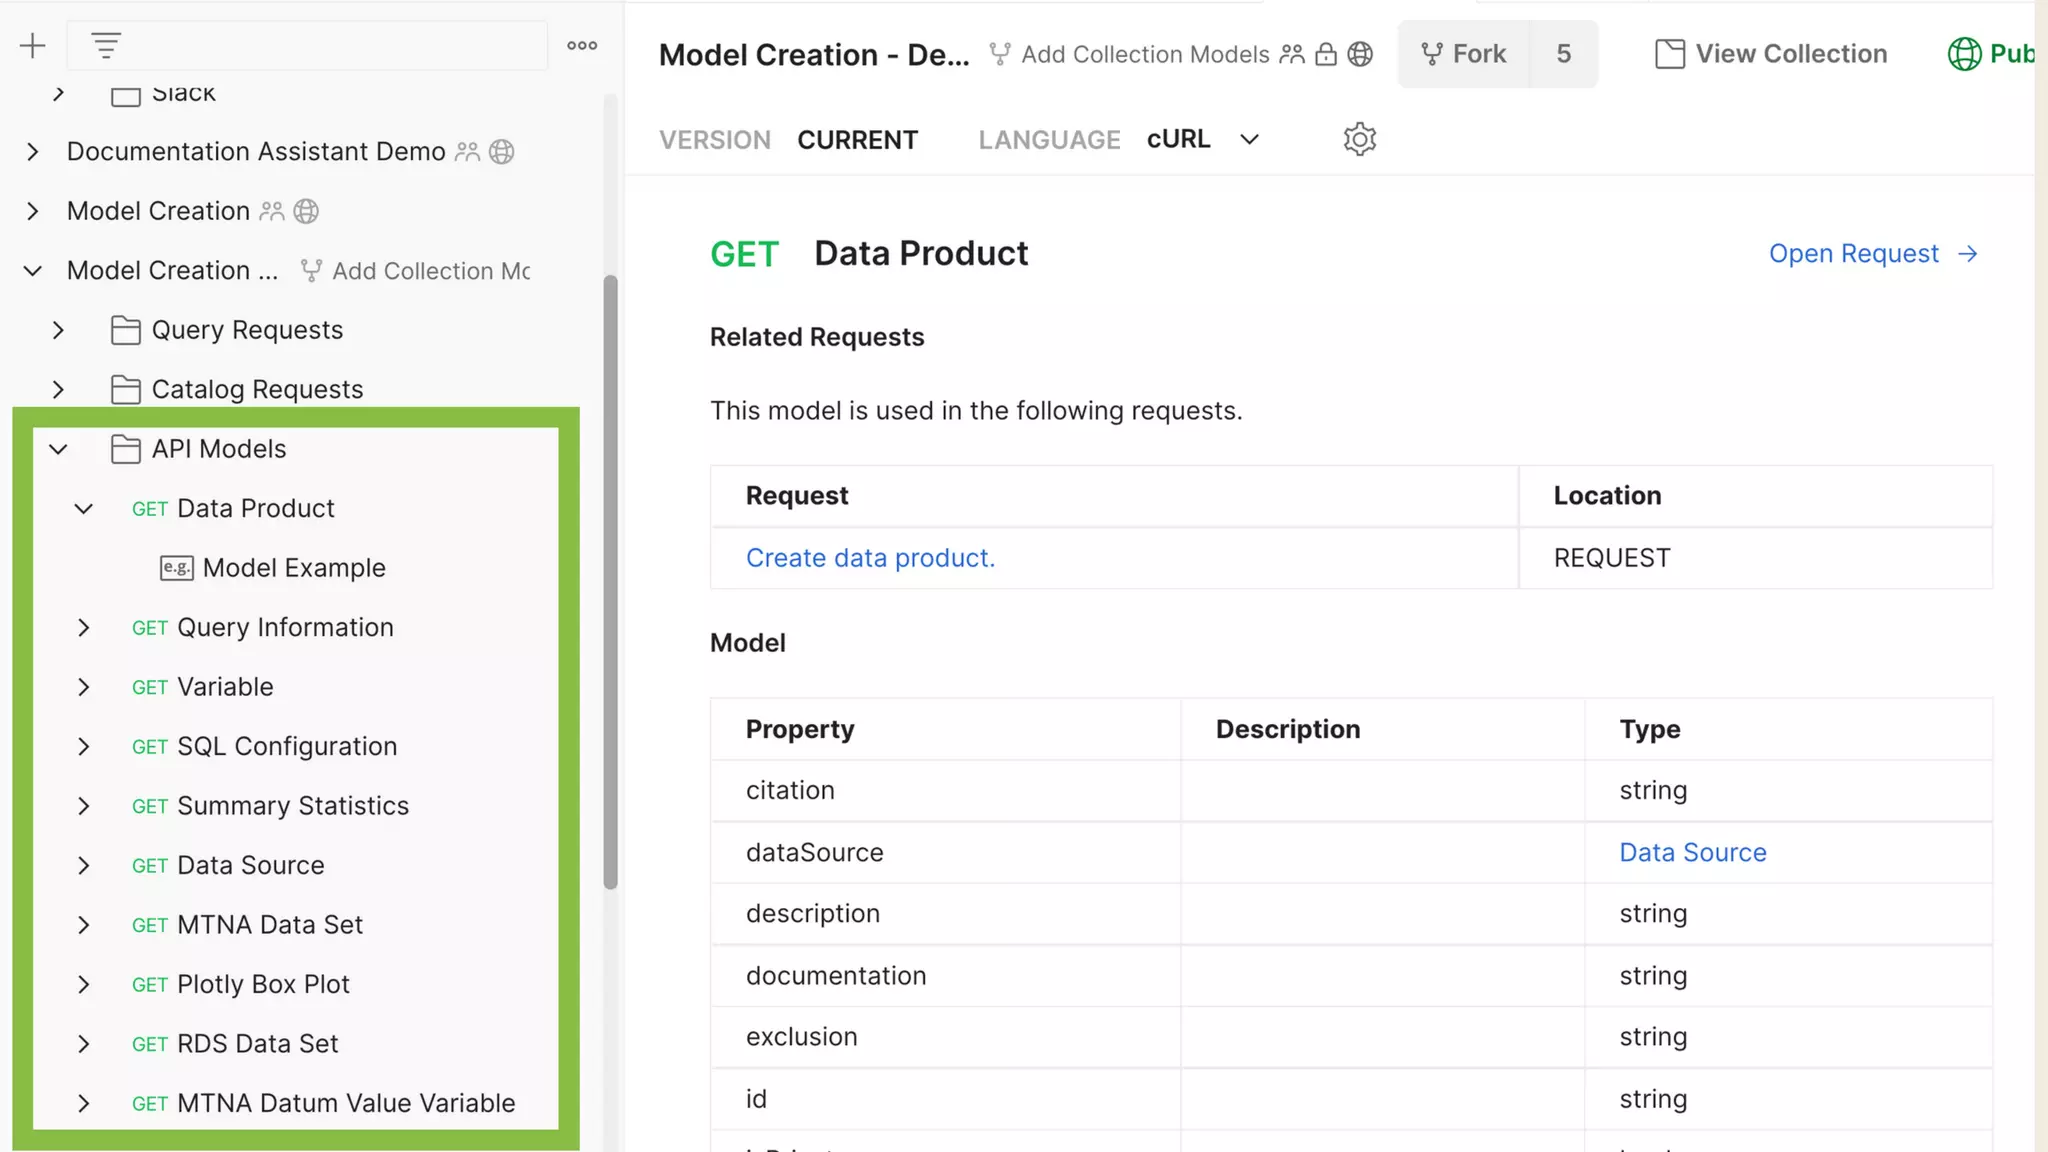
Task: Expand the Query Requests folder
Action: 58,330
